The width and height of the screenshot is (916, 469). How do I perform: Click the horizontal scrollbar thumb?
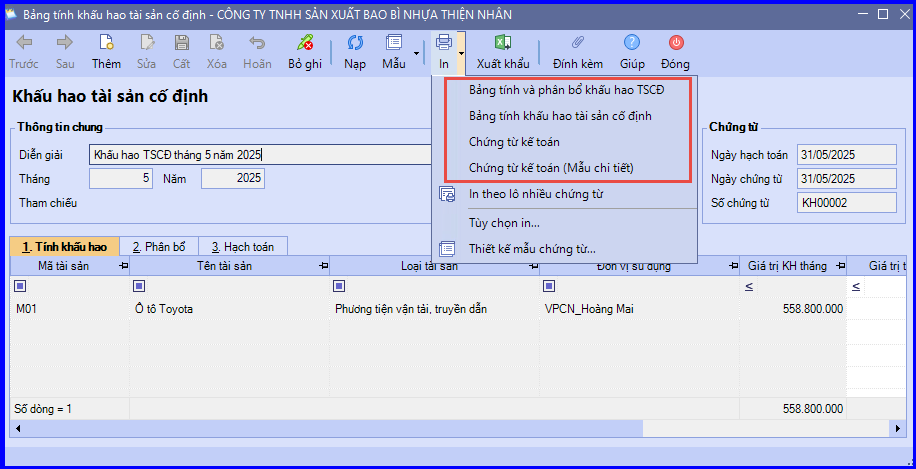point(333,429)
